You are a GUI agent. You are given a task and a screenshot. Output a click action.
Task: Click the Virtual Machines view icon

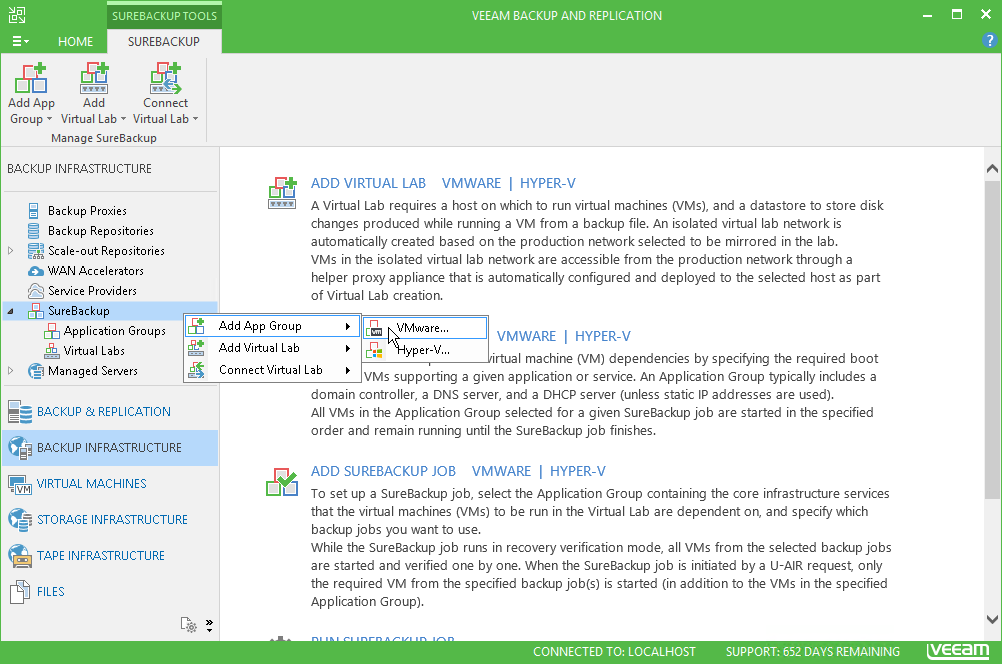coord(20,484)
